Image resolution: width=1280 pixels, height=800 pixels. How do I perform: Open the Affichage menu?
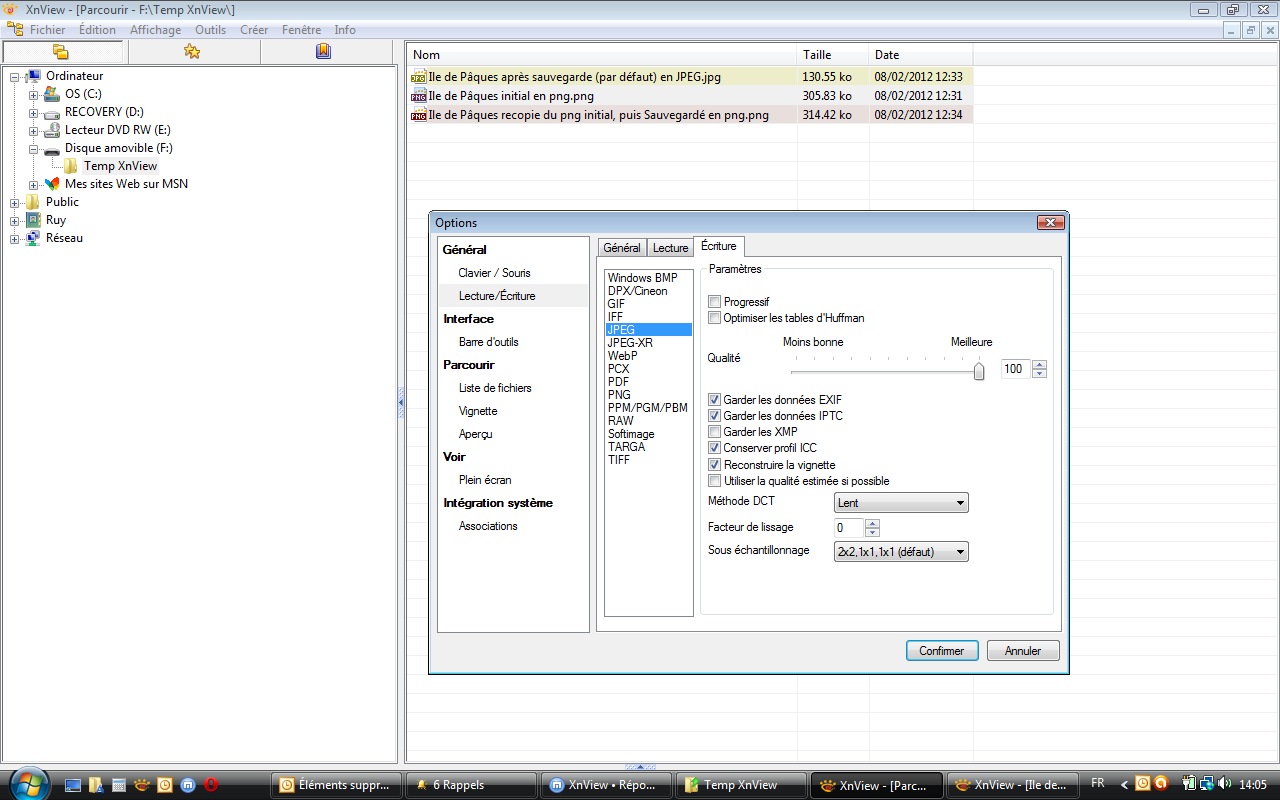point(155,30)
